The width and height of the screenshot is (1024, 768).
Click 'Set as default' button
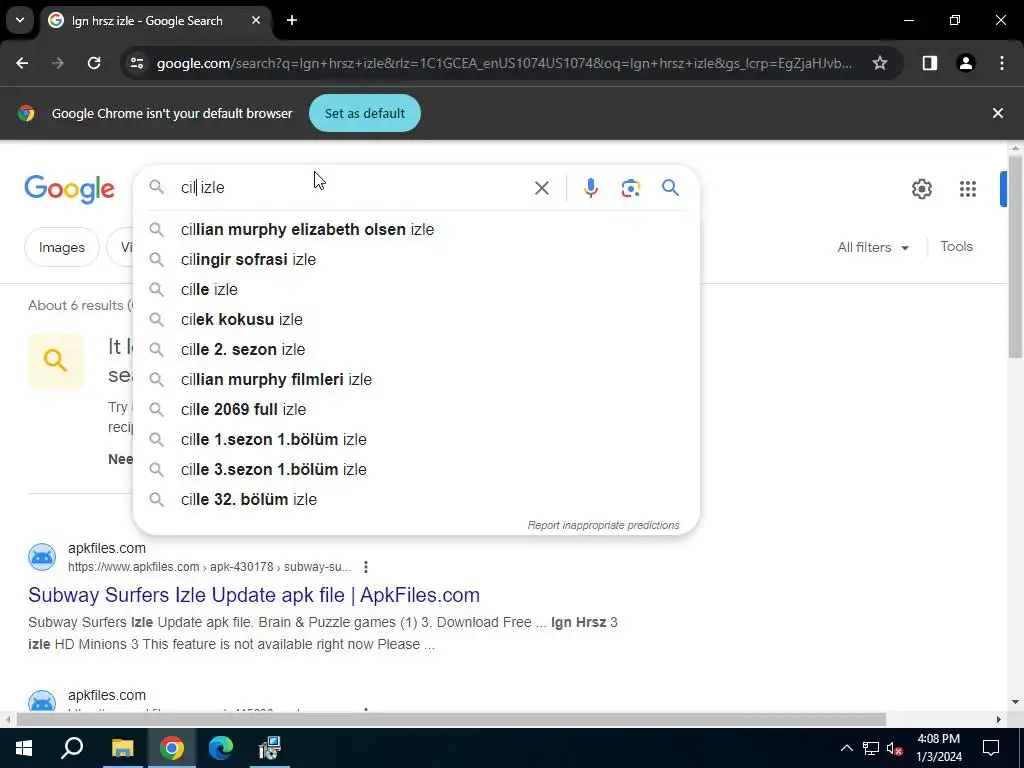[x=364, y=113]
